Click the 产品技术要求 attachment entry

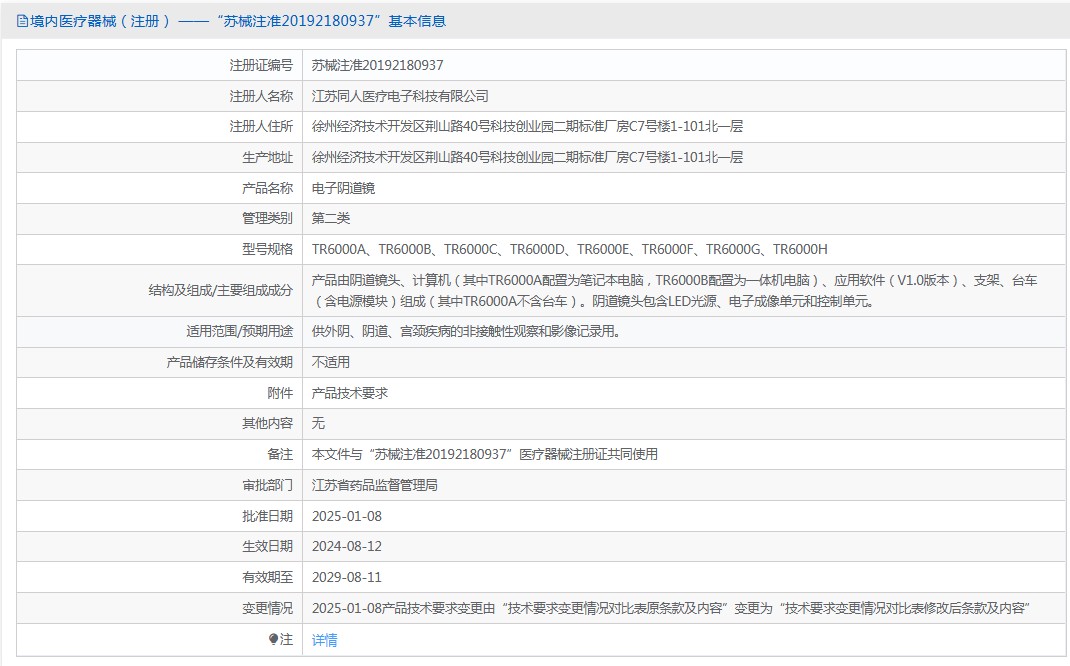tap(349, 393)
